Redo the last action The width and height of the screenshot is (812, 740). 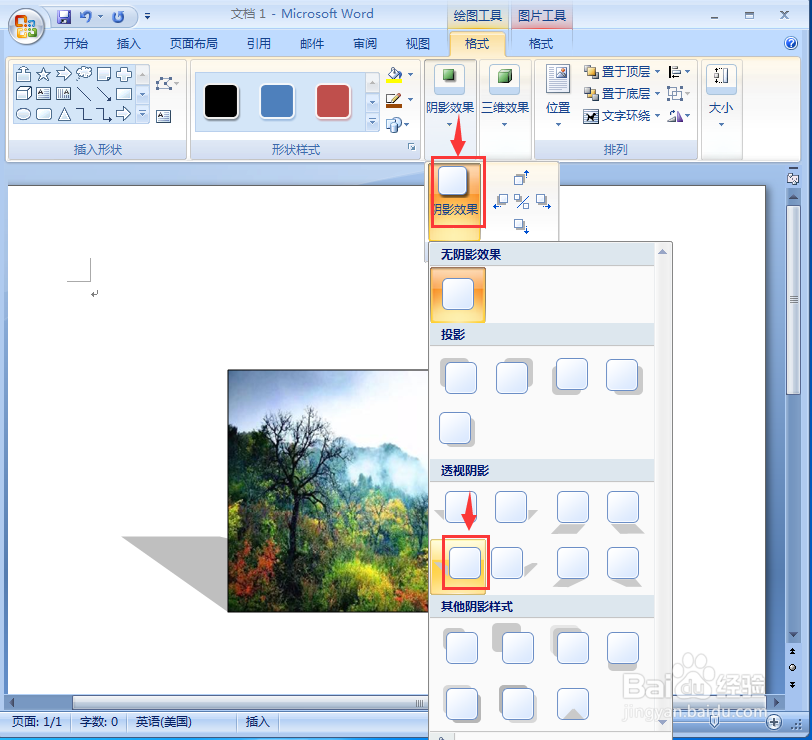click(x=118, y=17)
